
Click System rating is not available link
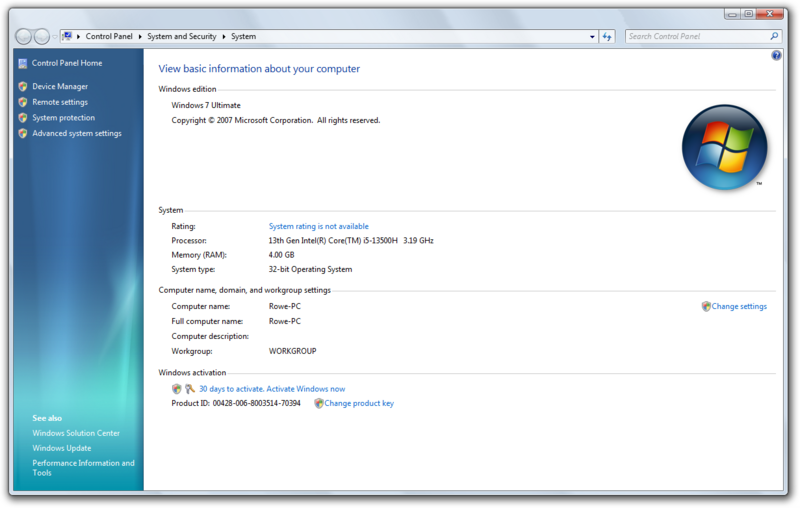pyautogui.click(x=318, y=226)
